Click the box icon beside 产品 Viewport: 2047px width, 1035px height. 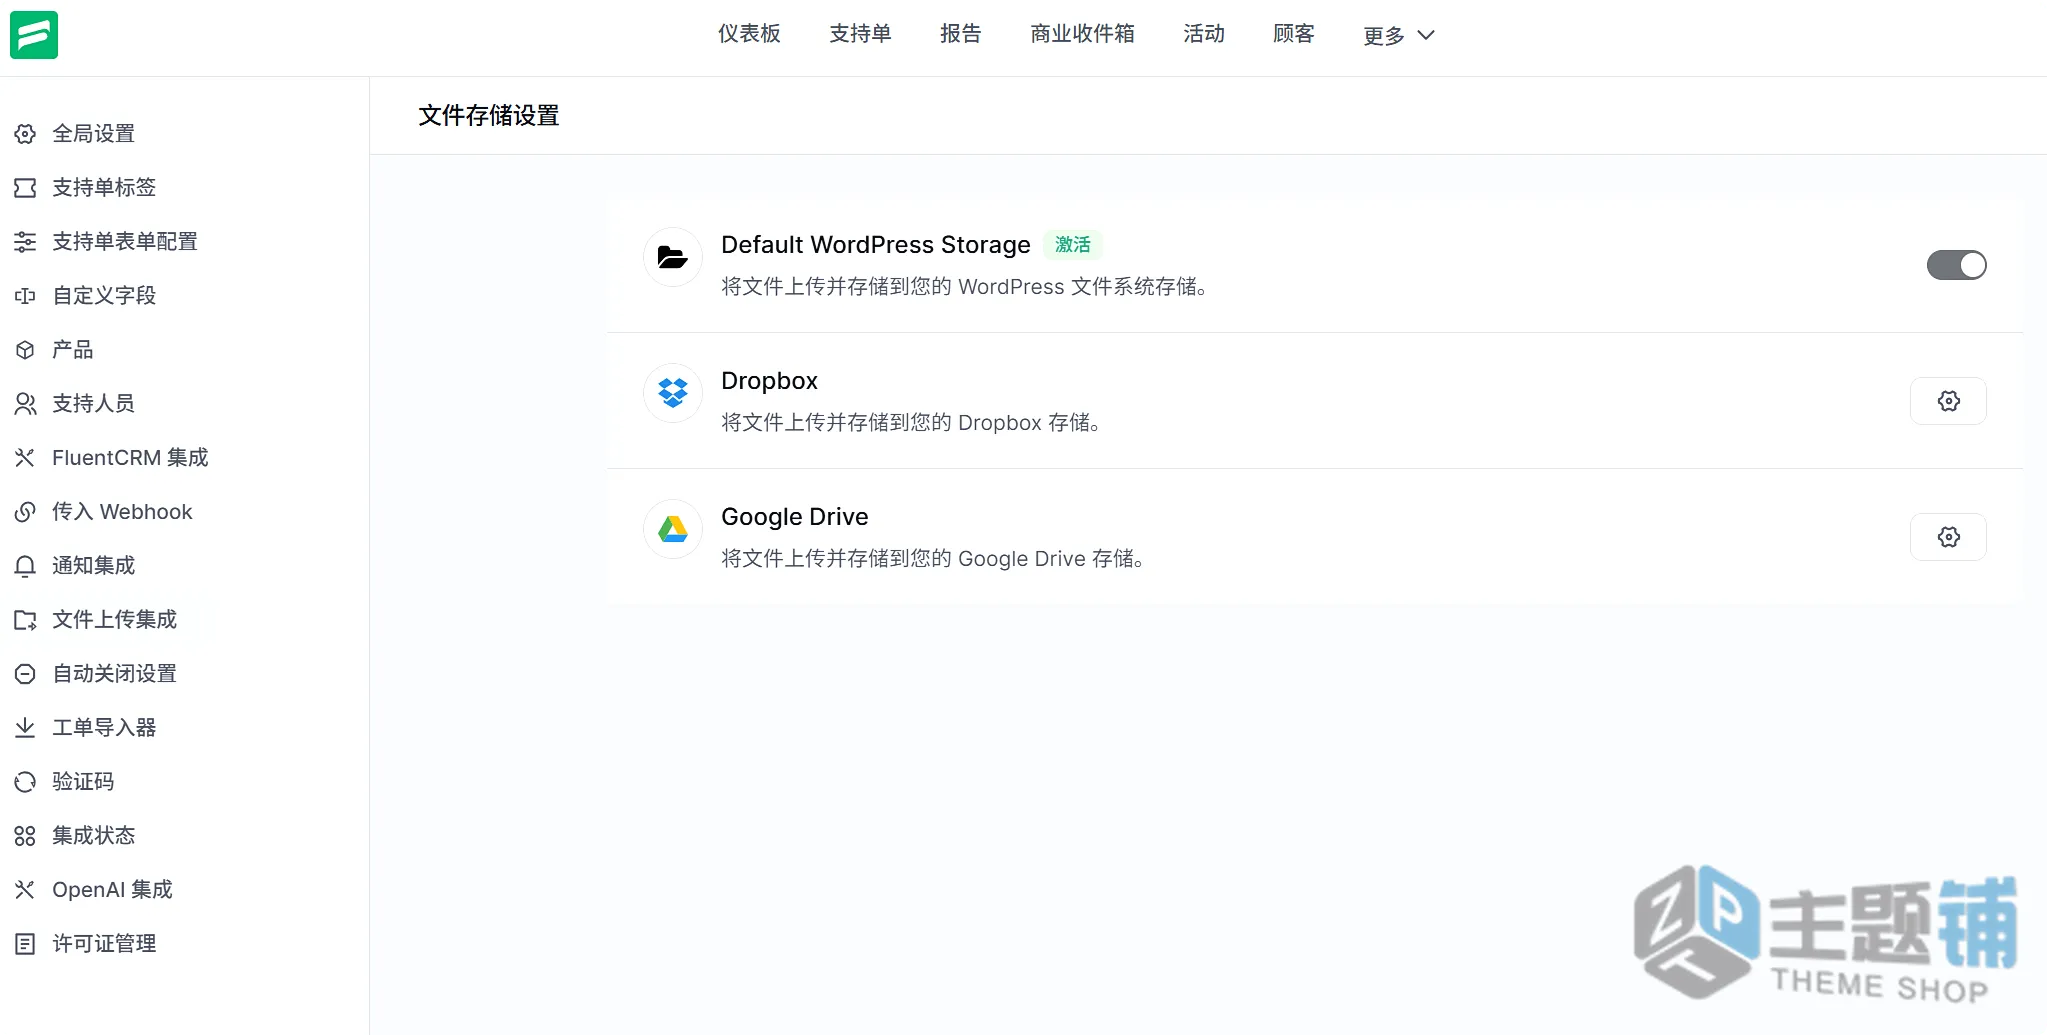click(25, 350)
